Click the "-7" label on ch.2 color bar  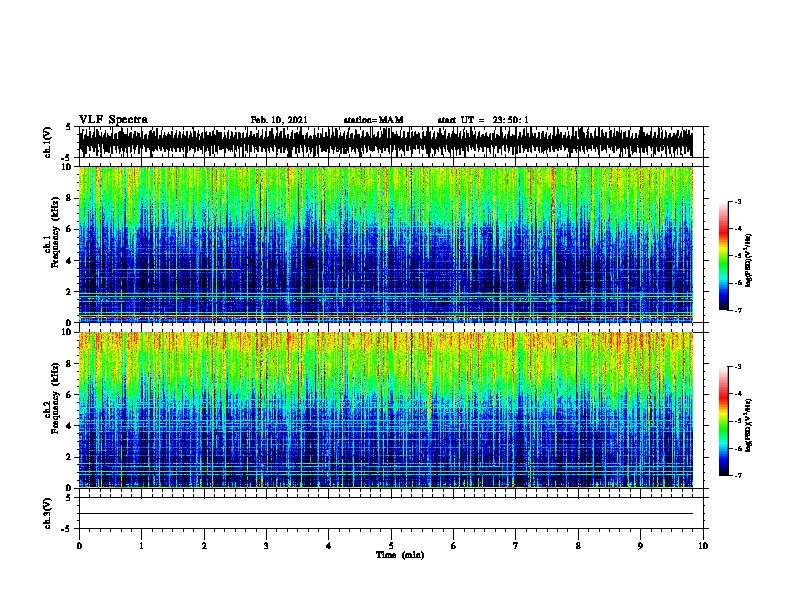point(738,476)
